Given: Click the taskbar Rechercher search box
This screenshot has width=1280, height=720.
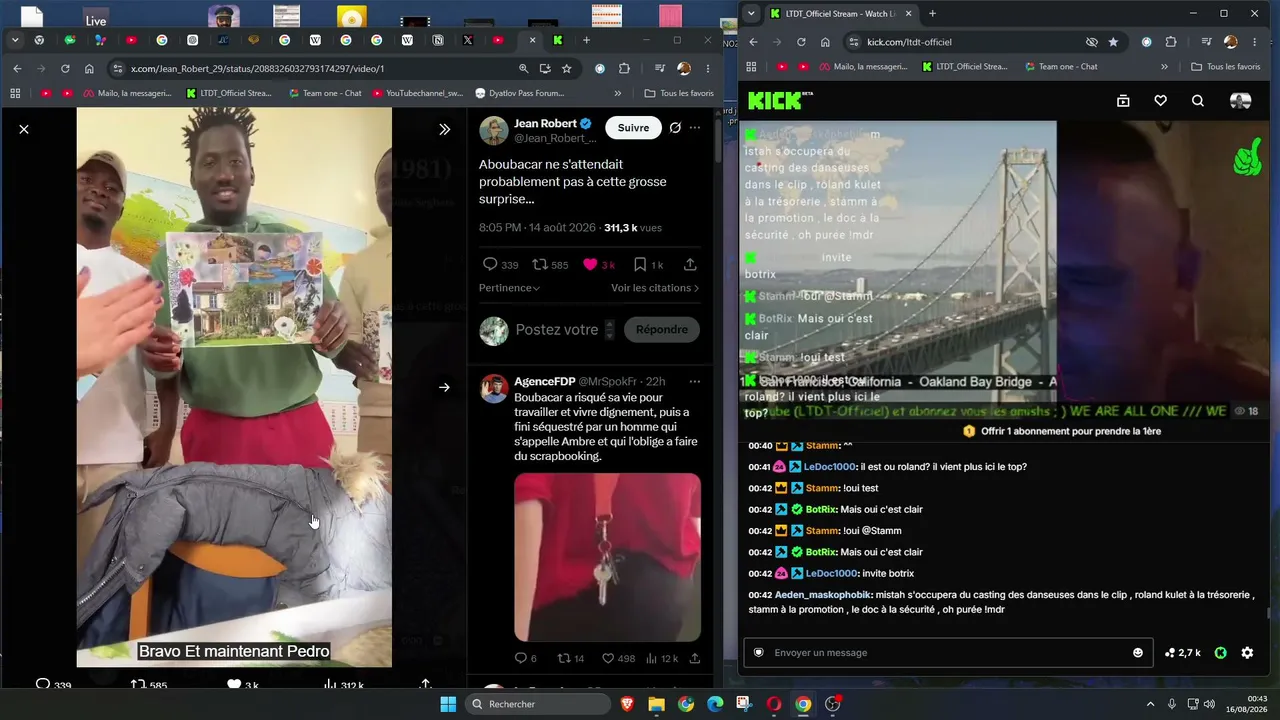Looking at the screenshot, I should click(538, 704).
